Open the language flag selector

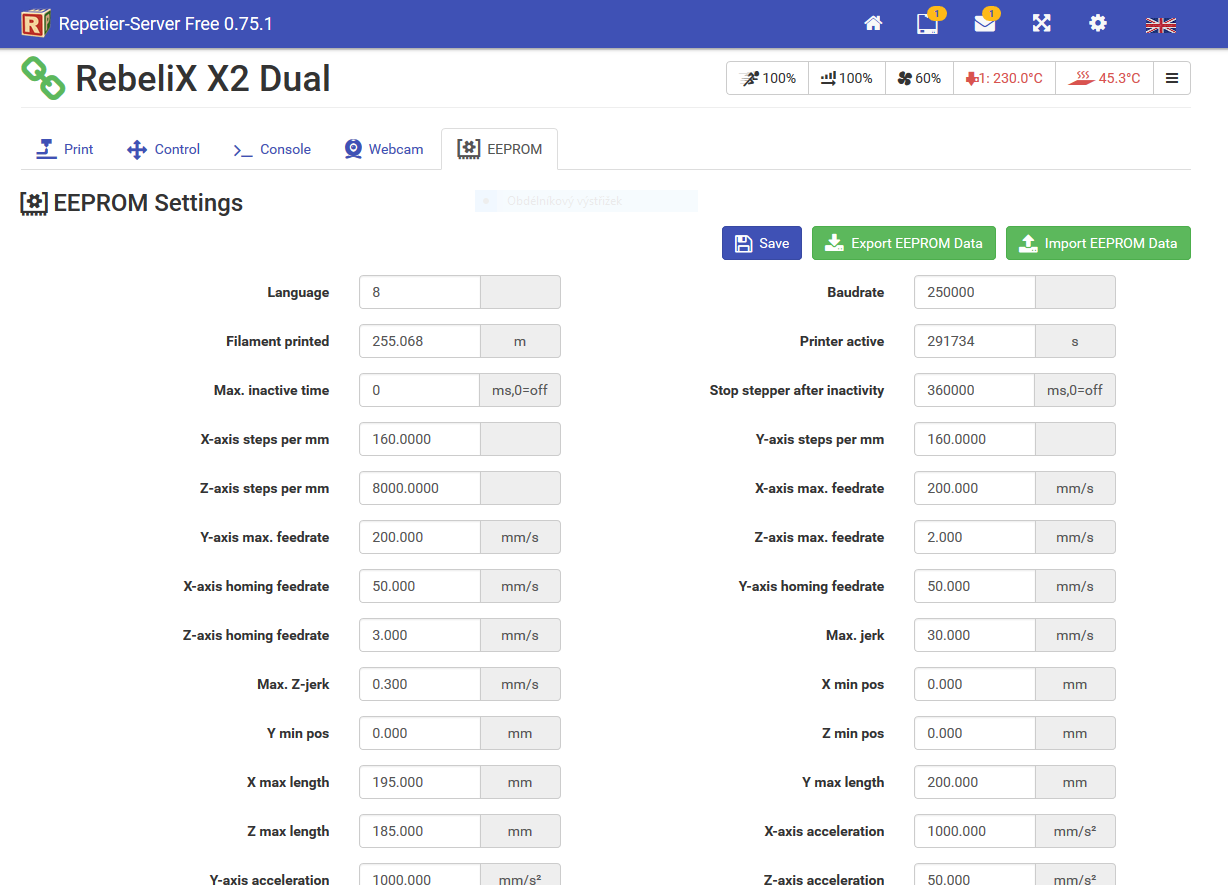point(1160,25)
